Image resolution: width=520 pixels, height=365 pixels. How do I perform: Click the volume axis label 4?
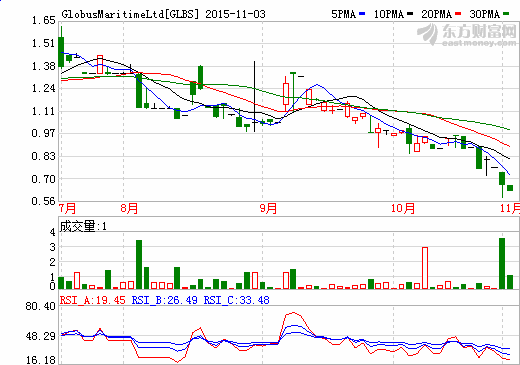(x=52, y=232)
